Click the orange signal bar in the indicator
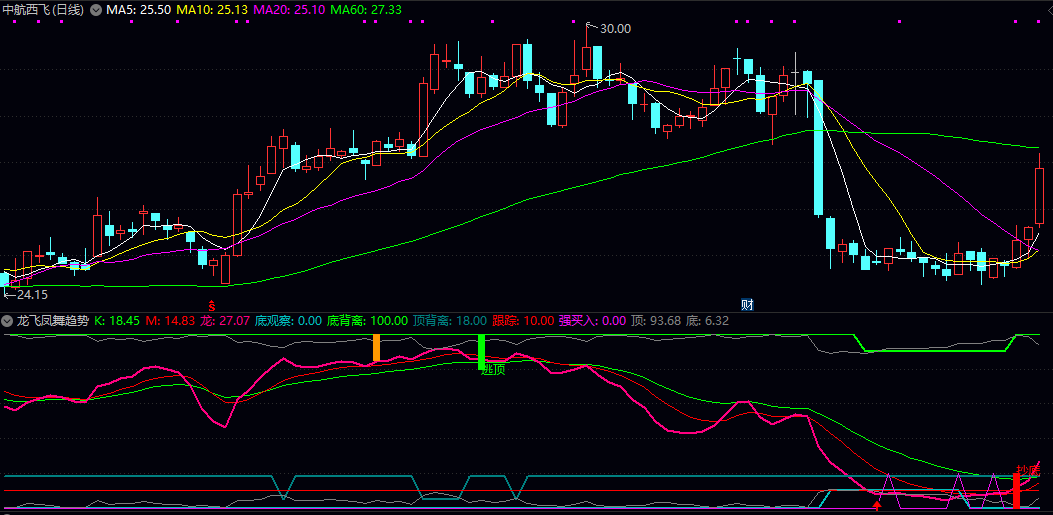Viewport: 1053px width, 515px height. coord(376,347)
